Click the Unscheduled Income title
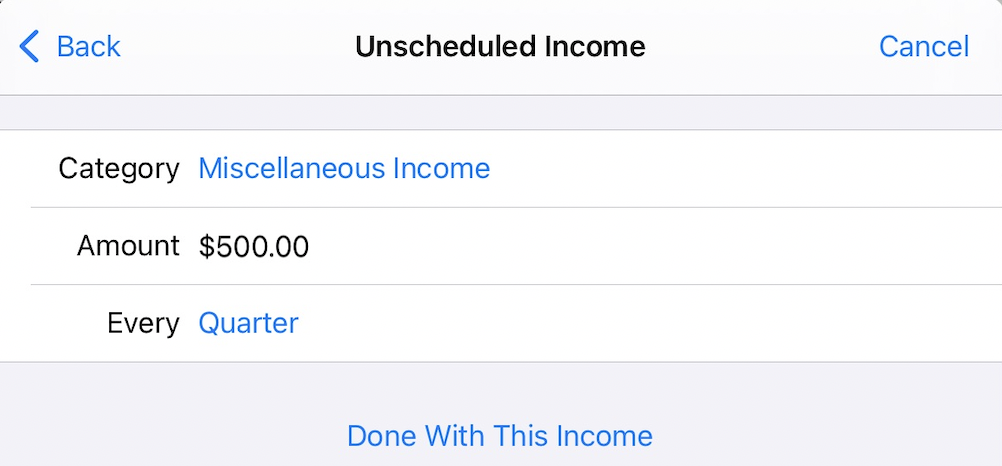The image size is (1002, 466). click(500, 47)
